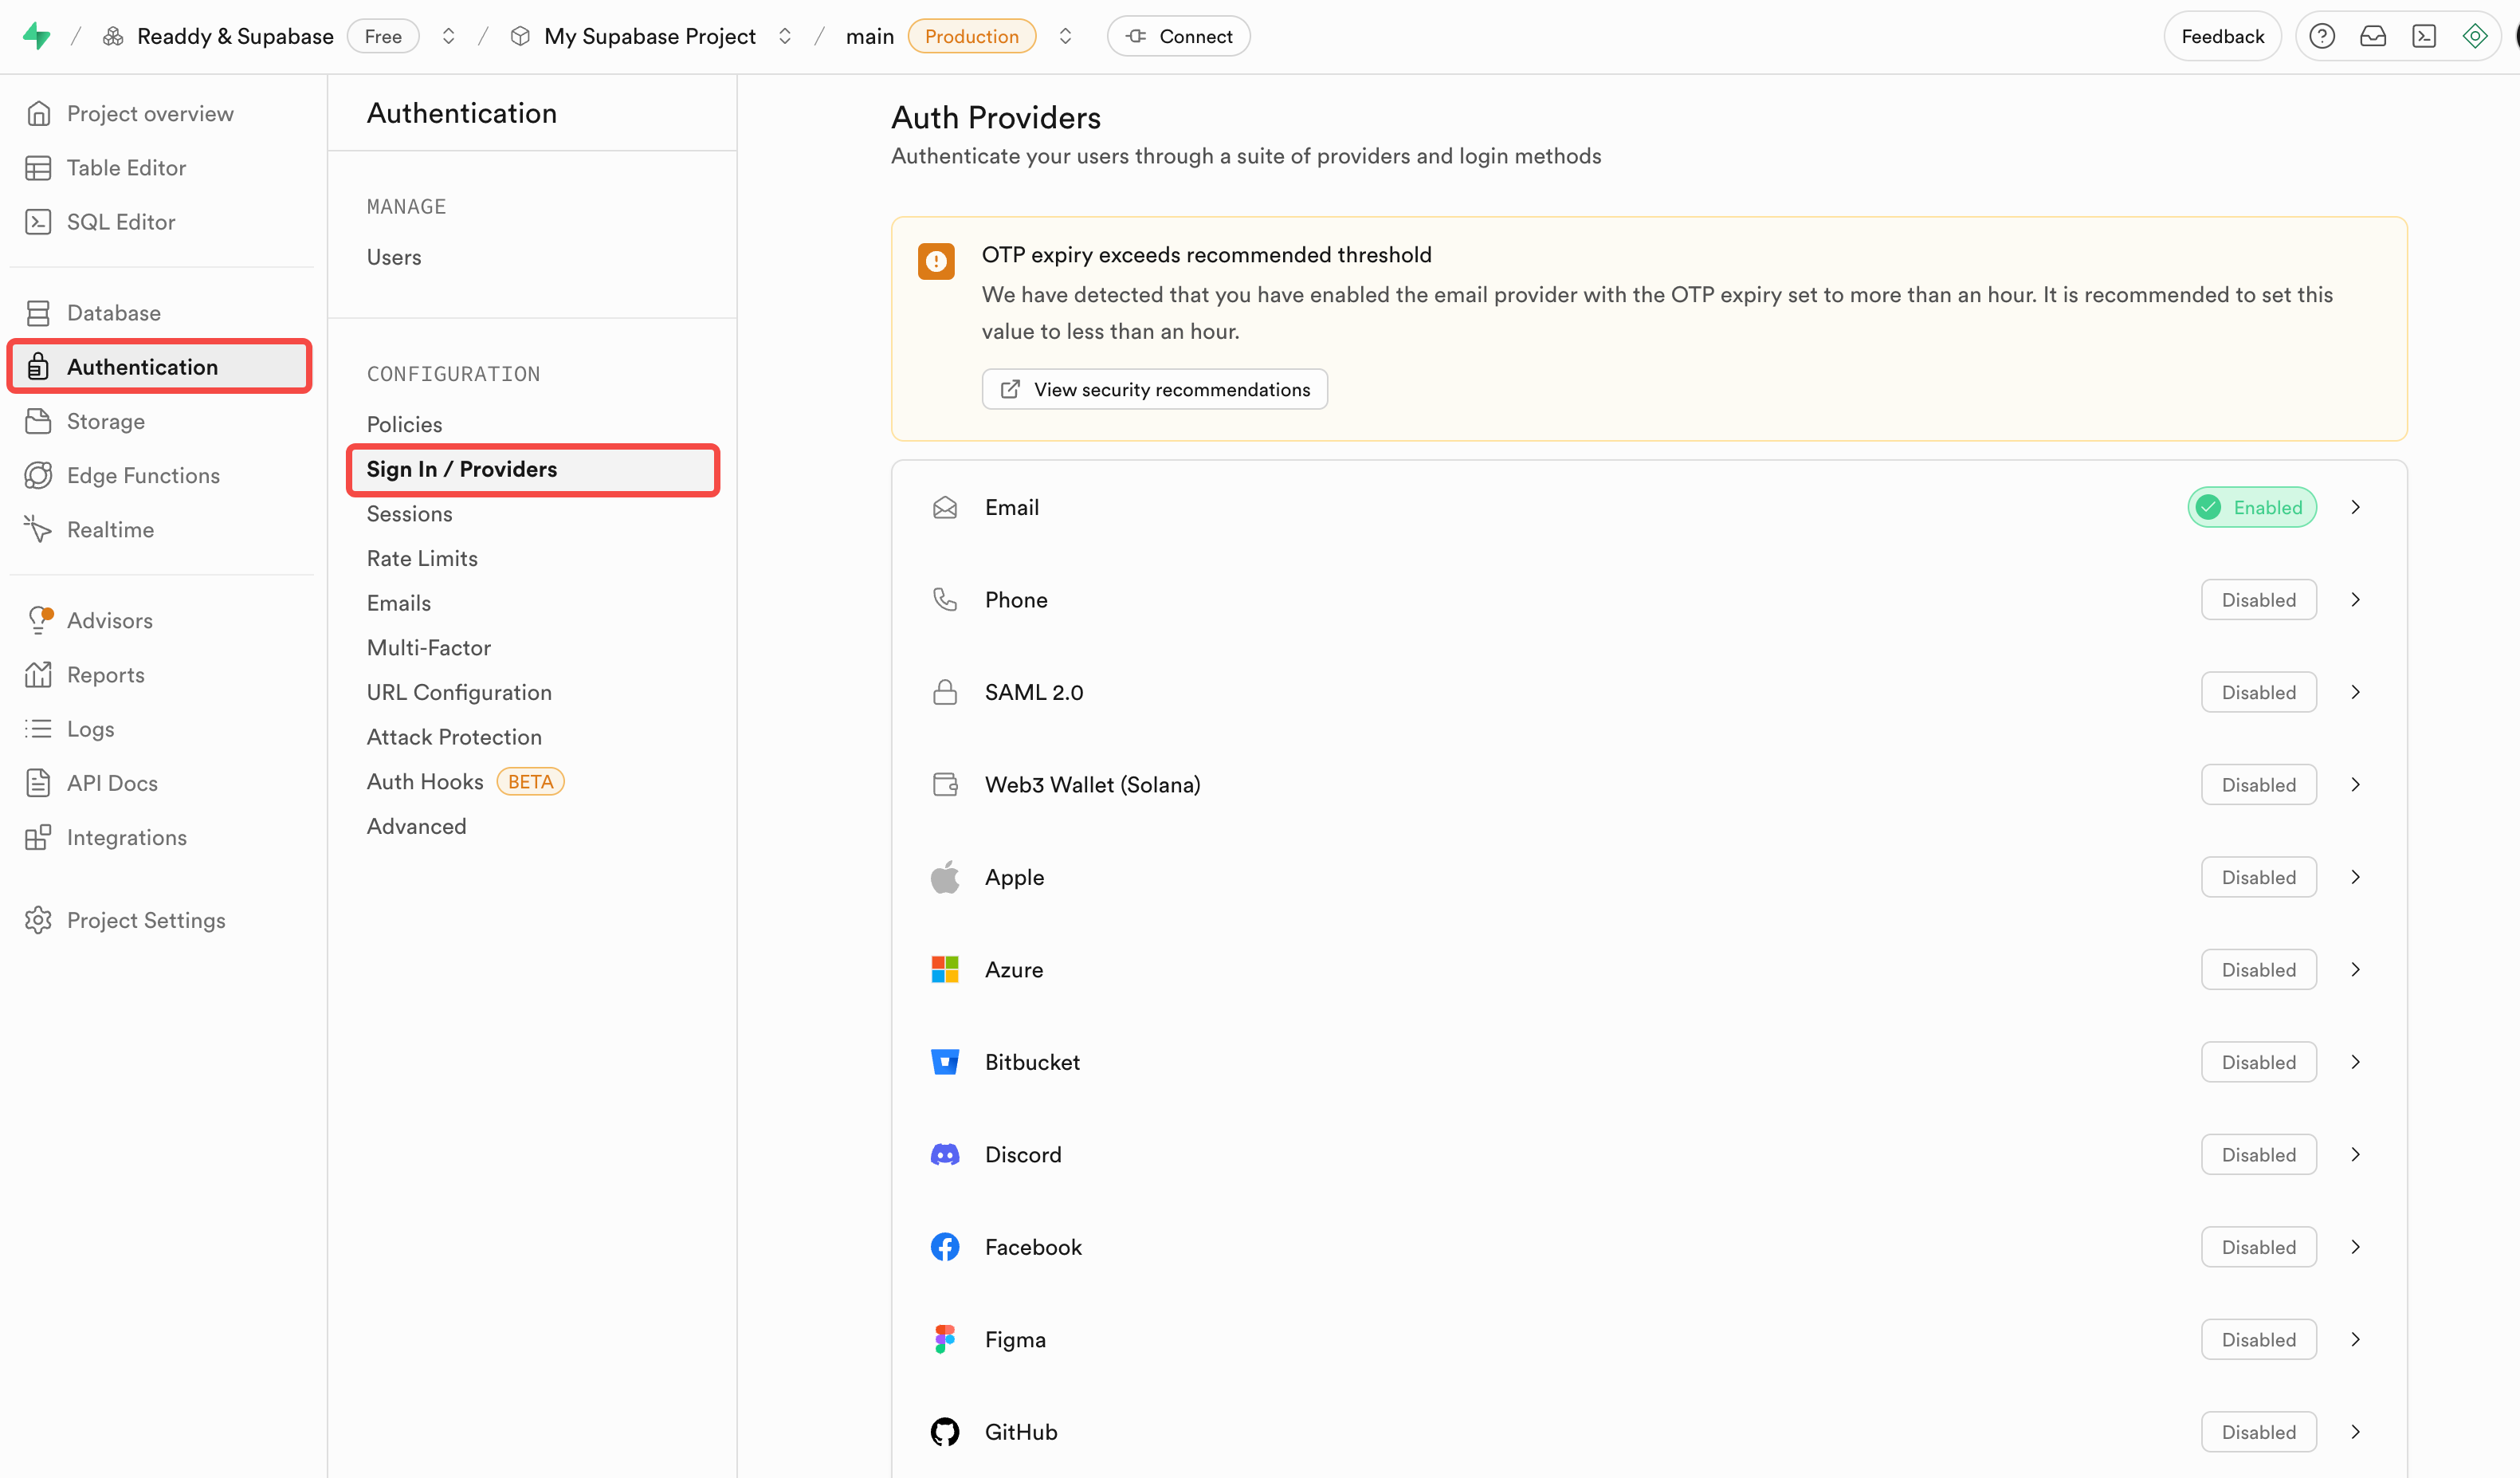
Task: Open Rate Limits configuration page
Action: point(422,558)
